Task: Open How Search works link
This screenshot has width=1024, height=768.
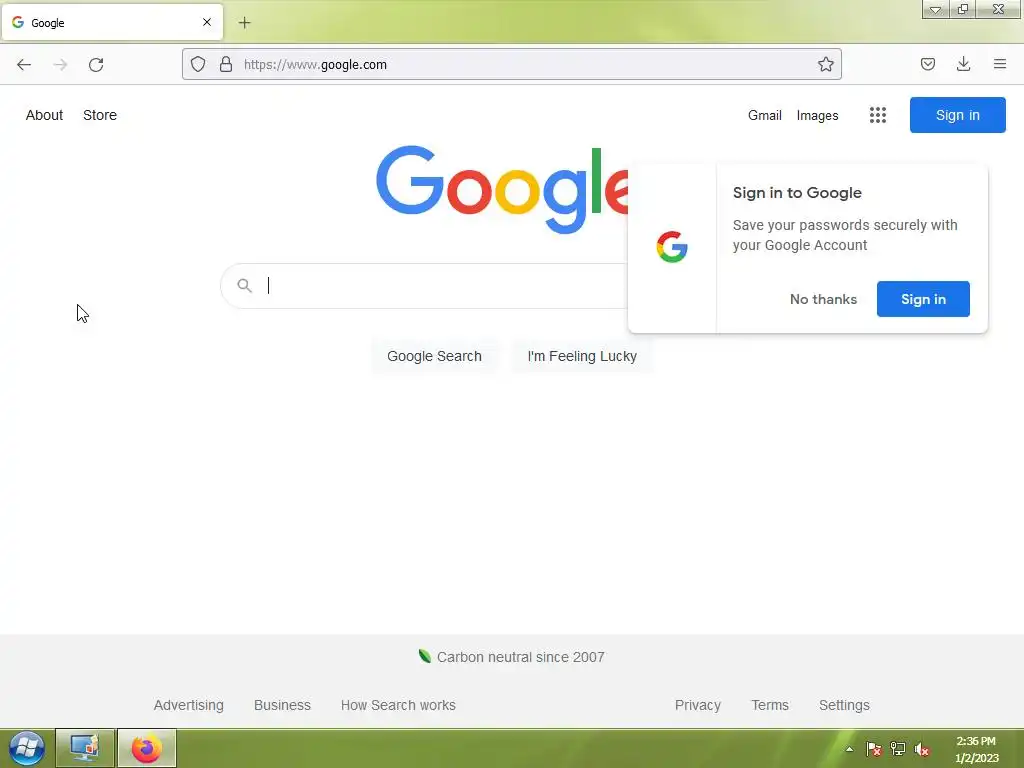Action: click(398, 705)
